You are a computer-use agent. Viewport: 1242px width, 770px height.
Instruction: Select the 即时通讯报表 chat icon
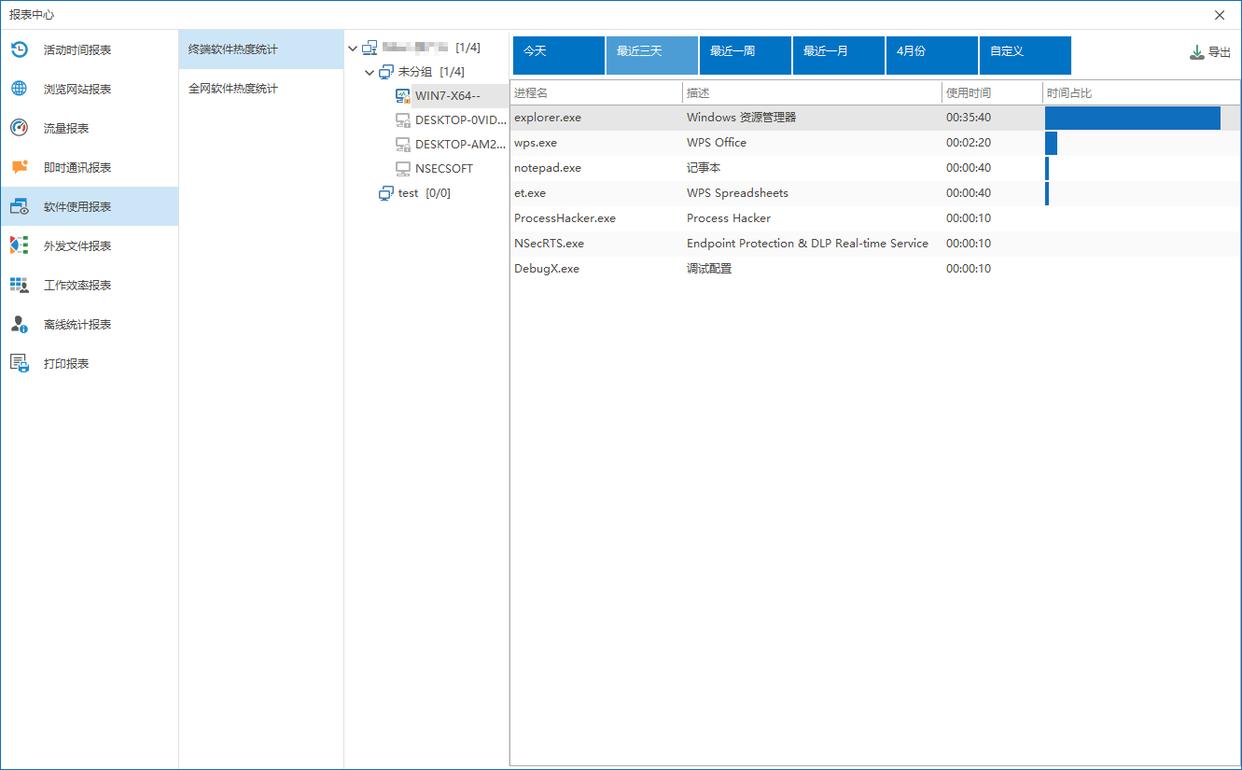(x=19, y=167)
